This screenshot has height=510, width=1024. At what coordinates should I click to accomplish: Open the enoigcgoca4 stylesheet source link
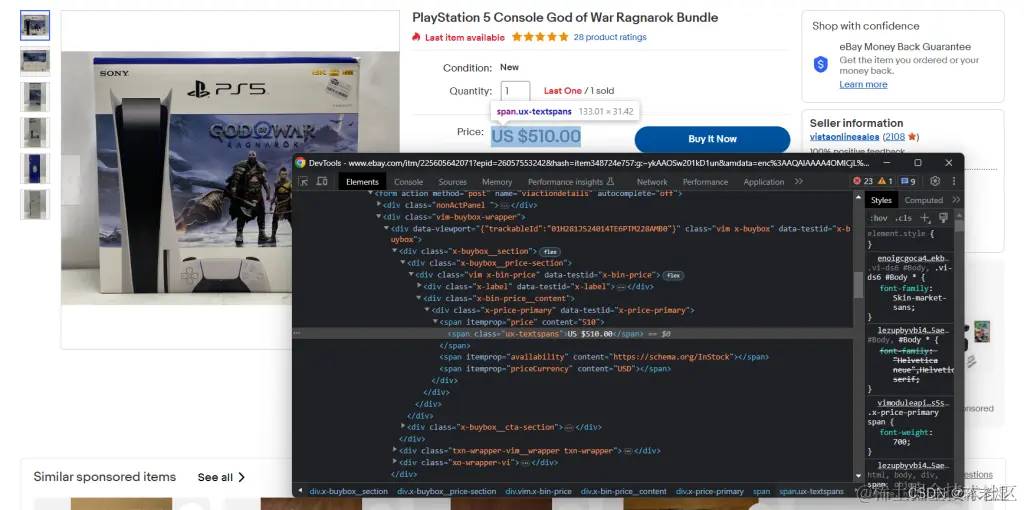[912, 259]
